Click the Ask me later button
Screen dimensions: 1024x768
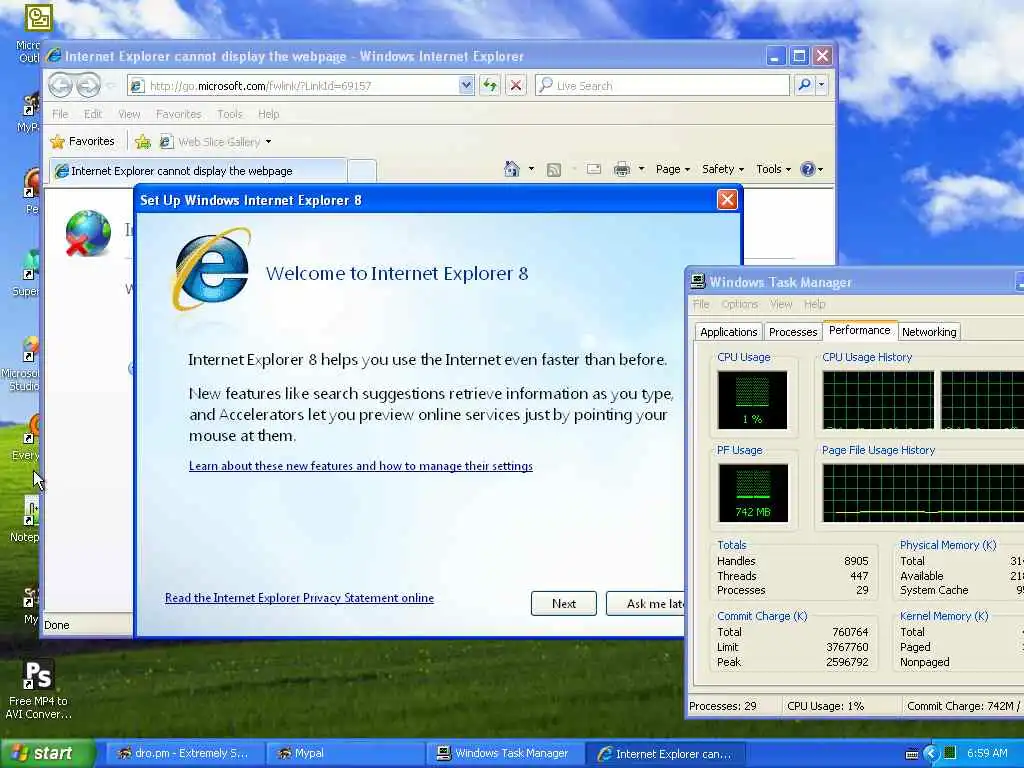click(x=645, y=603)
